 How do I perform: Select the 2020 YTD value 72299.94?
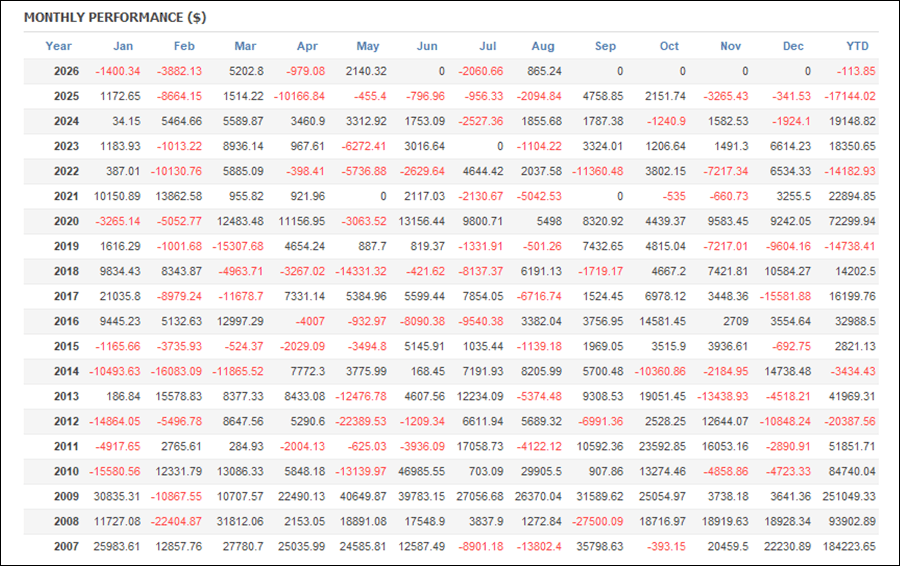(x=852, y=221)
